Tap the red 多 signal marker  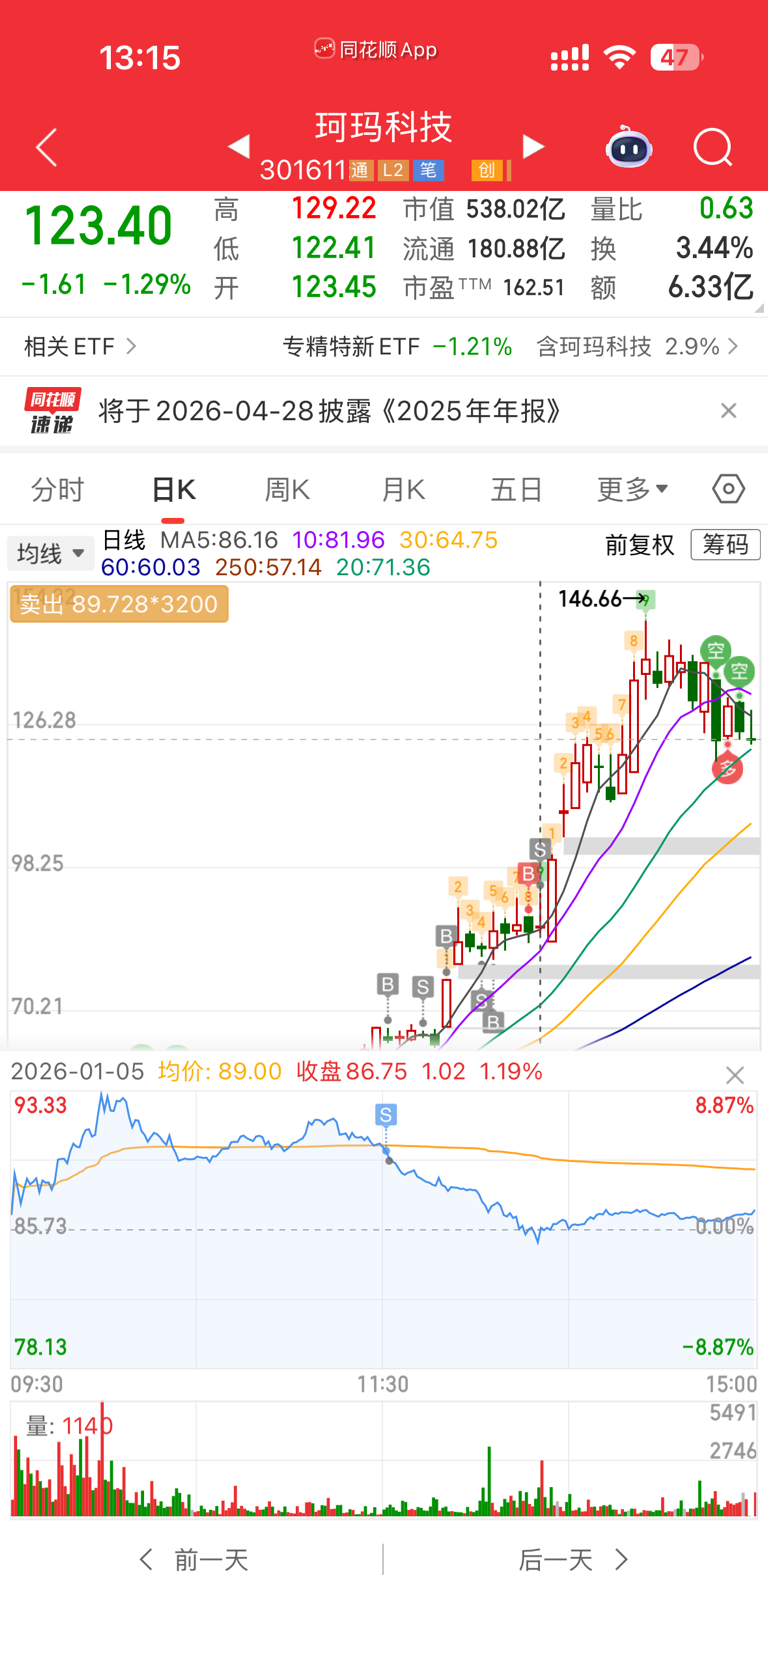(x=728, y=768)
